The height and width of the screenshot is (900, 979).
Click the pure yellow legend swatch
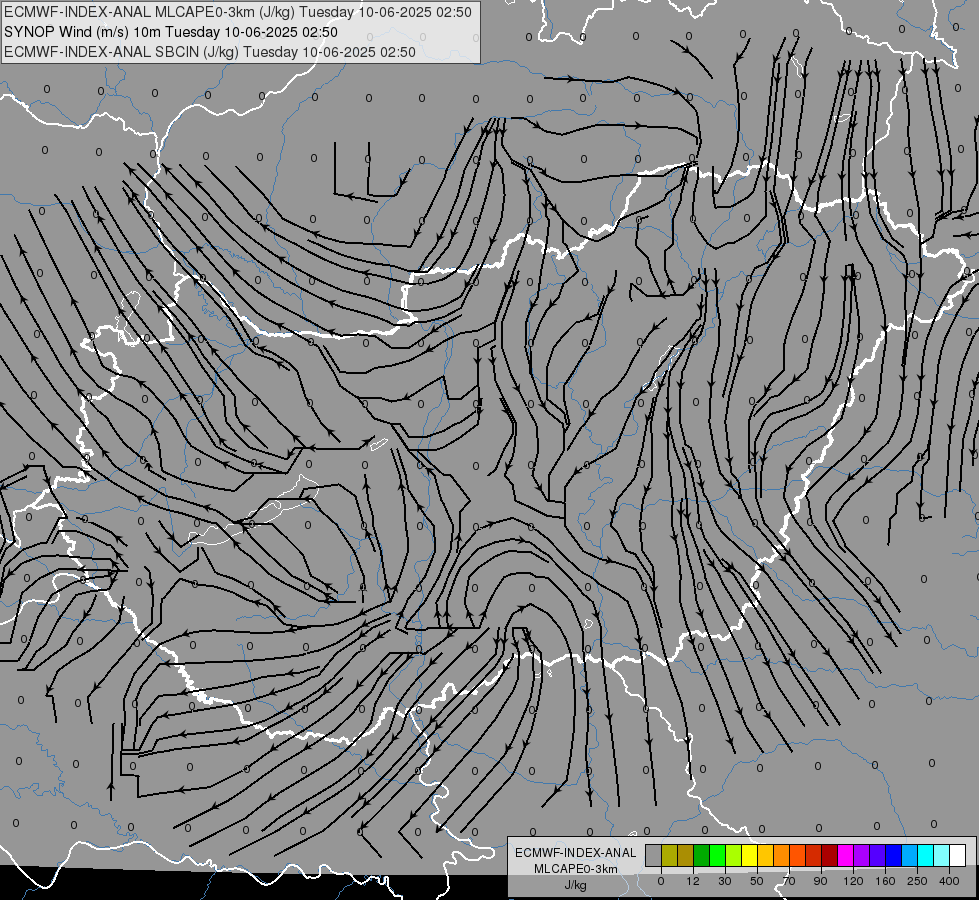[x=750, y=855]
